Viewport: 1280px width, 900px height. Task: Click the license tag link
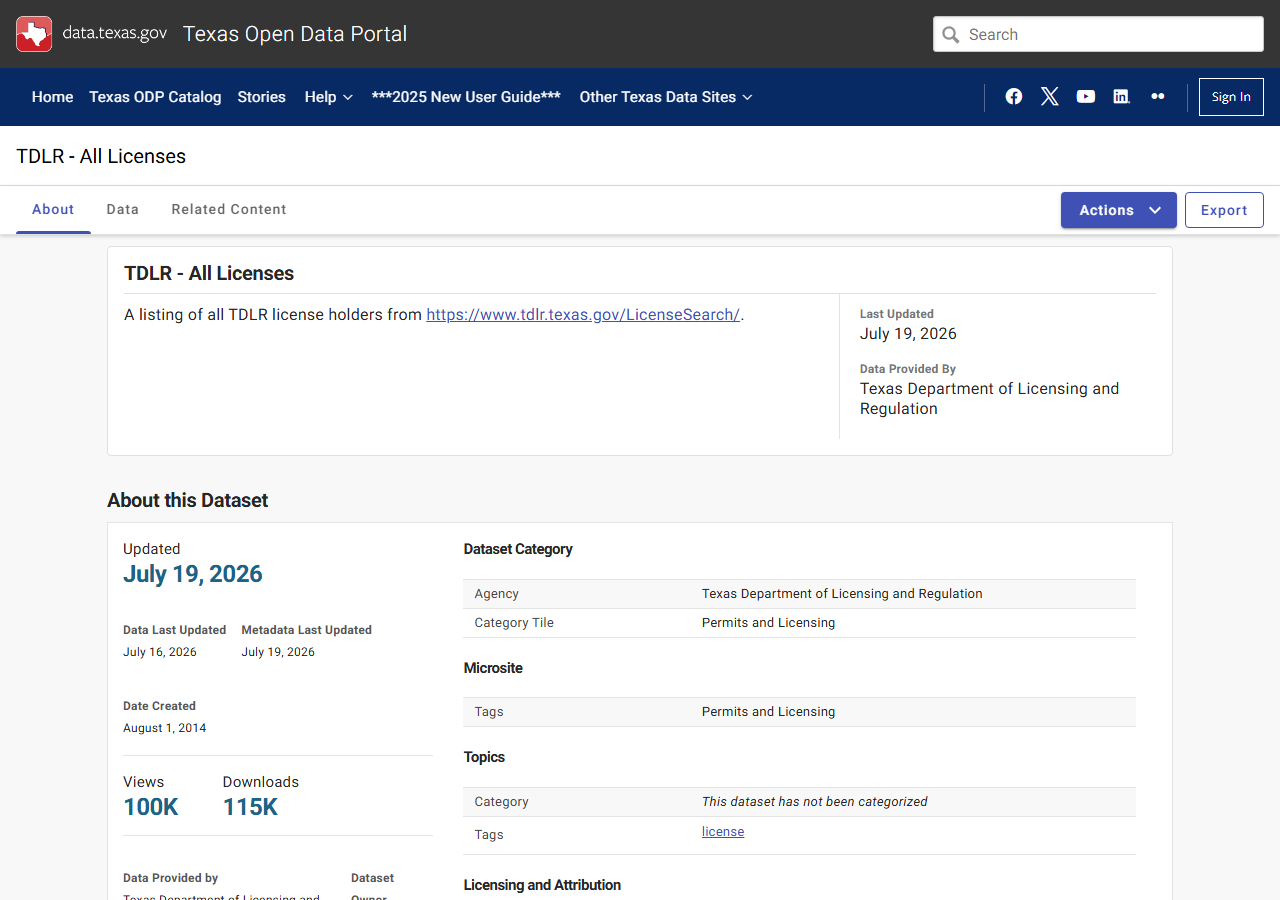723,832
